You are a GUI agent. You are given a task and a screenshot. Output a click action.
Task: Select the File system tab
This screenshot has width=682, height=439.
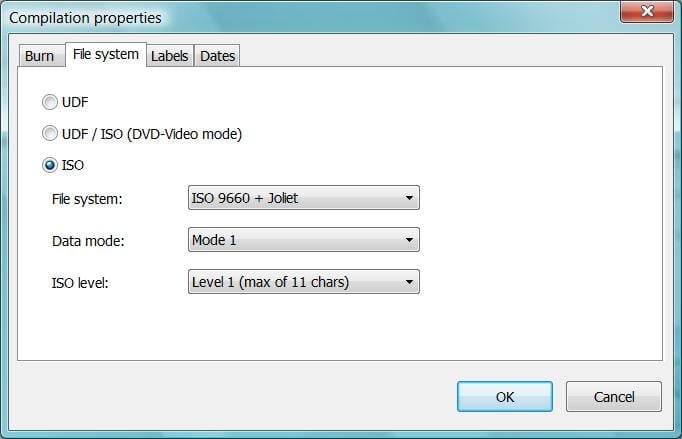click(x=106, y=54)
